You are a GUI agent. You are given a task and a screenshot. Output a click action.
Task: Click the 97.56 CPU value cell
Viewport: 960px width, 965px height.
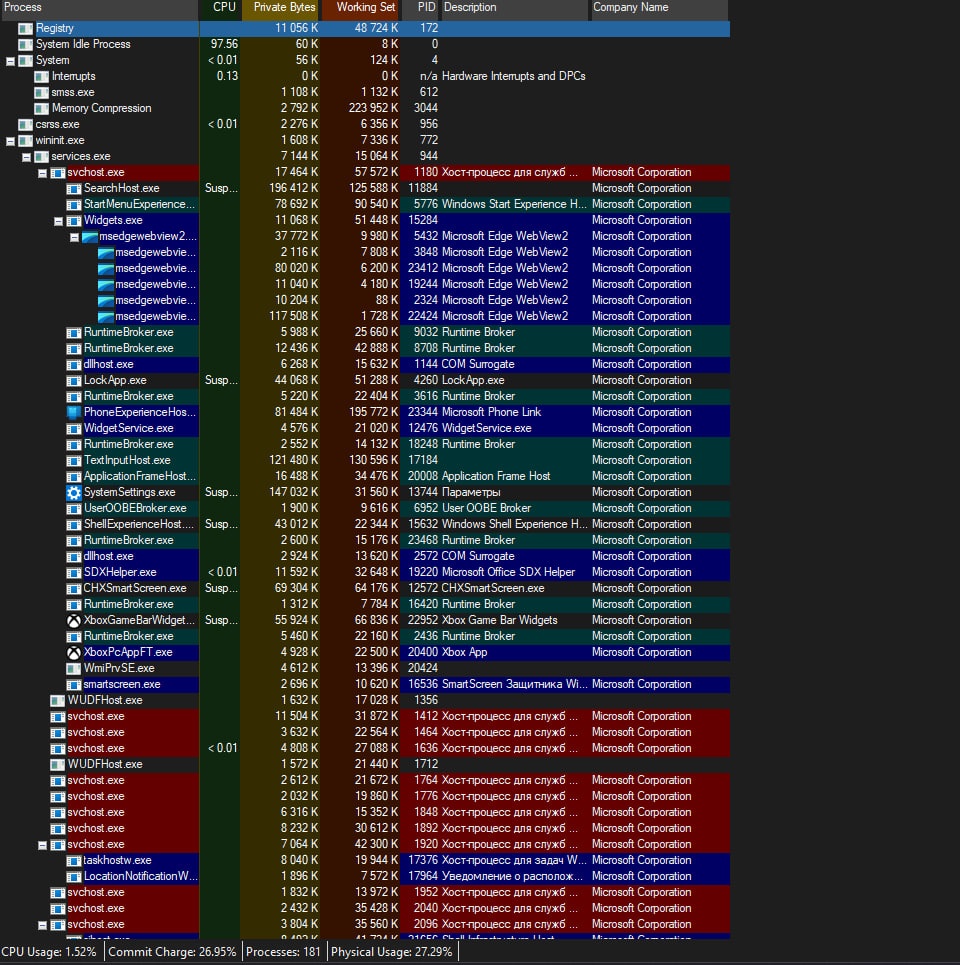(x=224, y=44)
